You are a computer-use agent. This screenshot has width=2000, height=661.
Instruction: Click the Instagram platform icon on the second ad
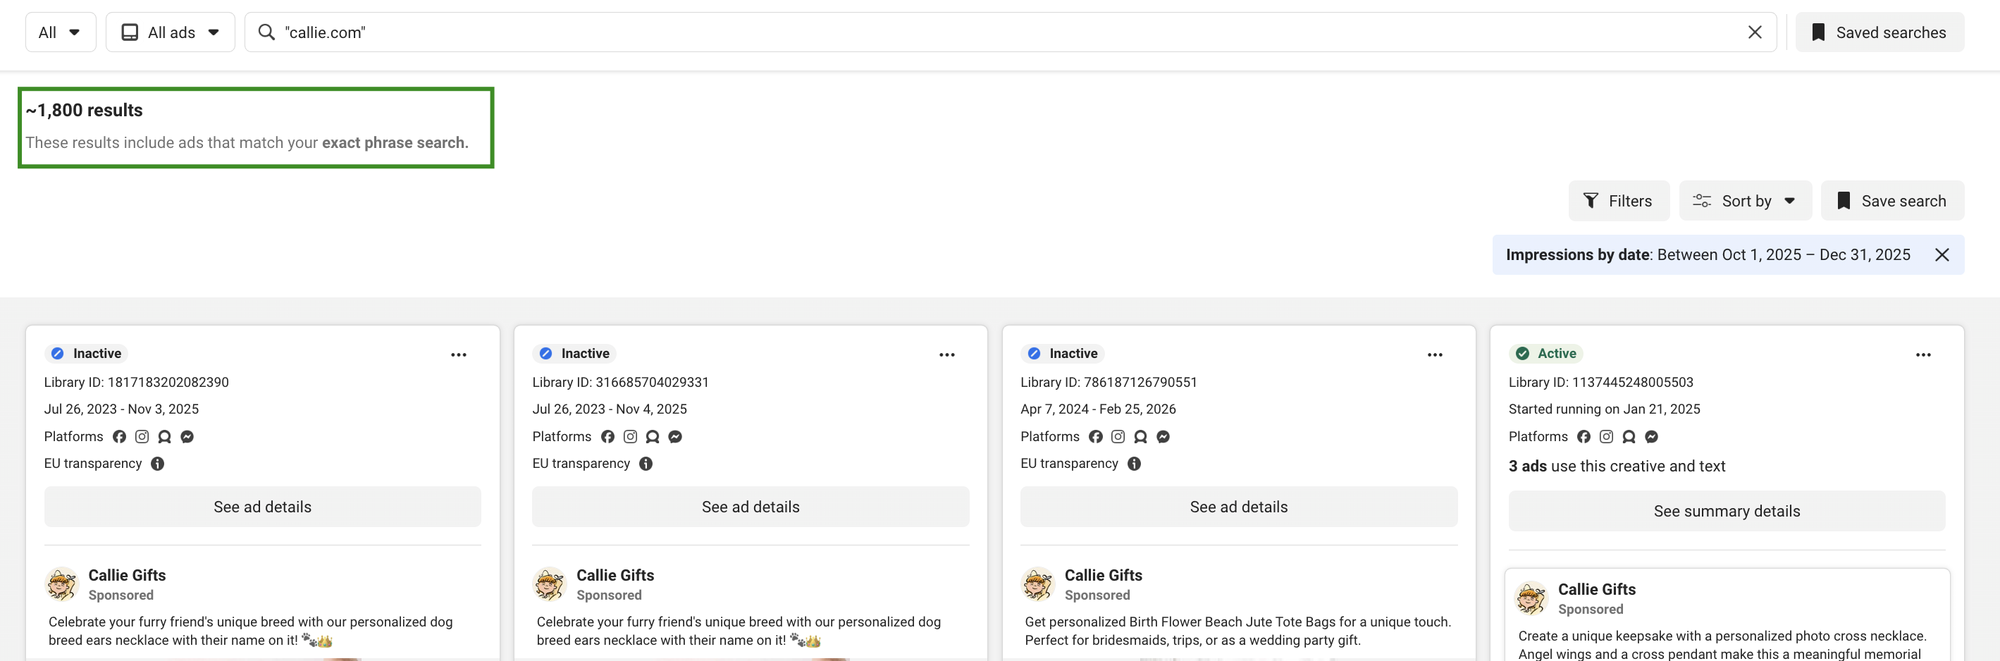(x=630, y=437)
